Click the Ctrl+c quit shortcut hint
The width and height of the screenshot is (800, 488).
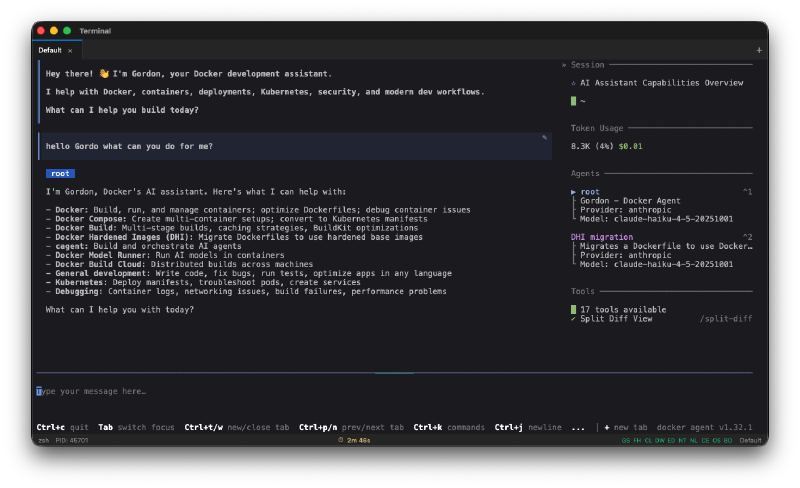[62, 427]
